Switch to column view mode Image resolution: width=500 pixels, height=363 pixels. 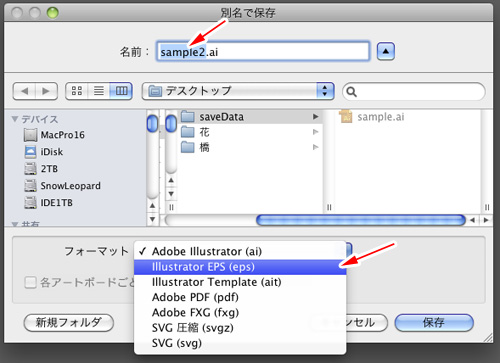(x=121, y=91)
